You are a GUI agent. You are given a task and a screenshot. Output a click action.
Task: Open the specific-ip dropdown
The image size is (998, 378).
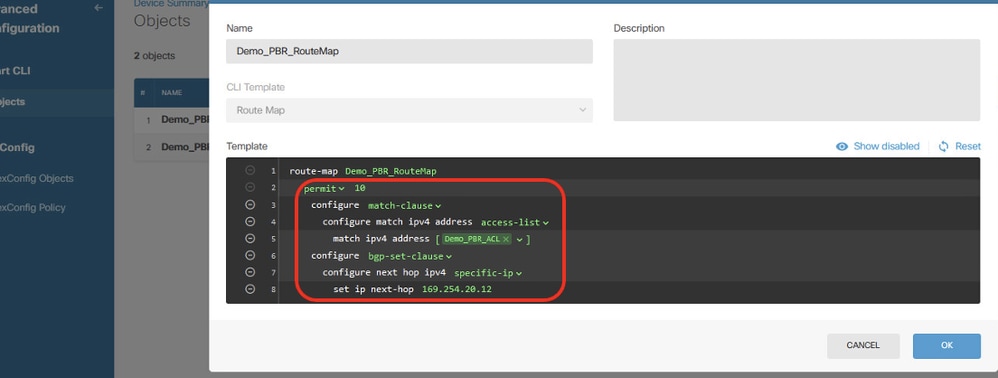(488, 273)
